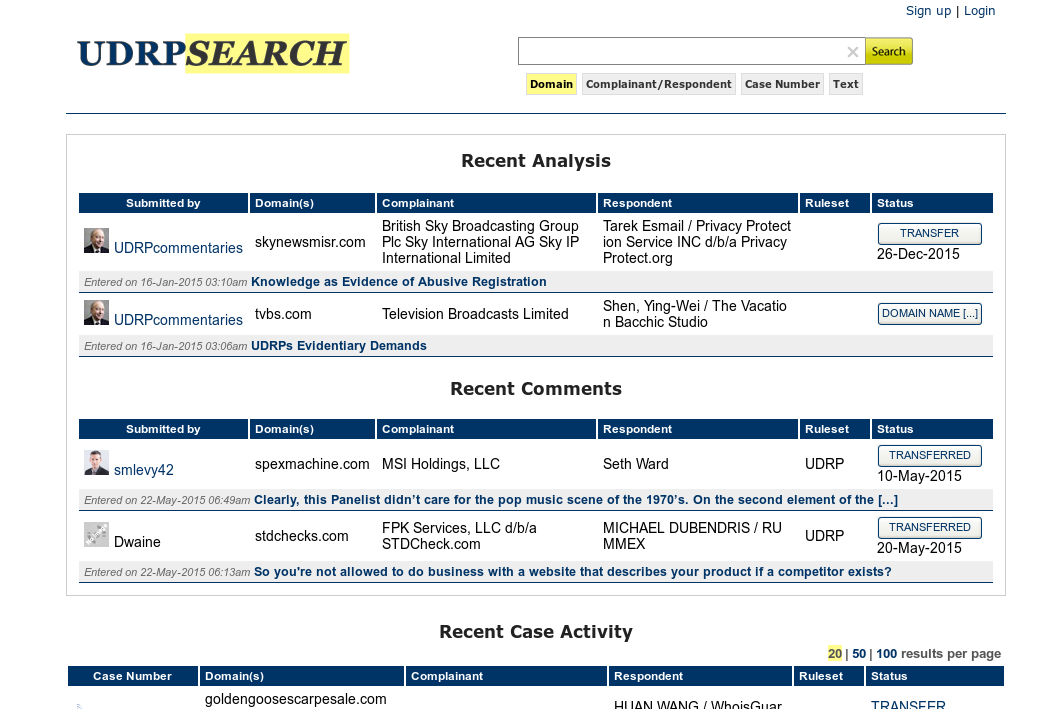Click 'Entered on 16-Jan-2015 03:06am' timestamp

point(165,346)
